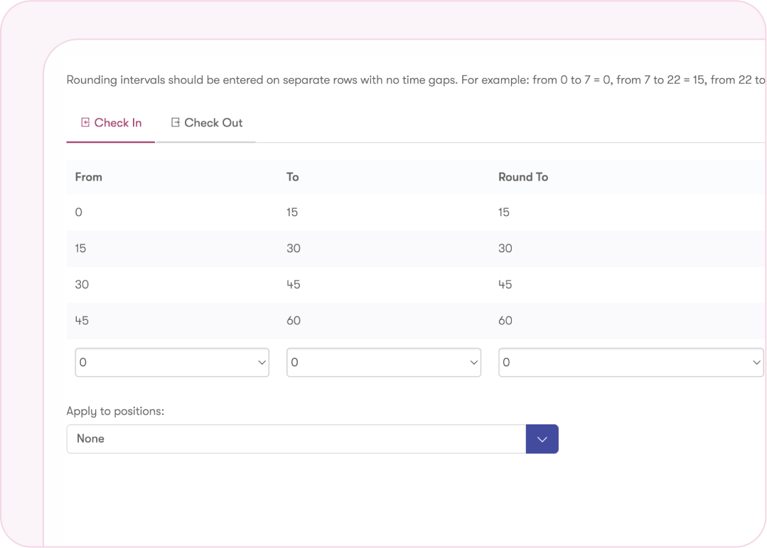Select From value 15 in second row

click(x=80, y=249)
